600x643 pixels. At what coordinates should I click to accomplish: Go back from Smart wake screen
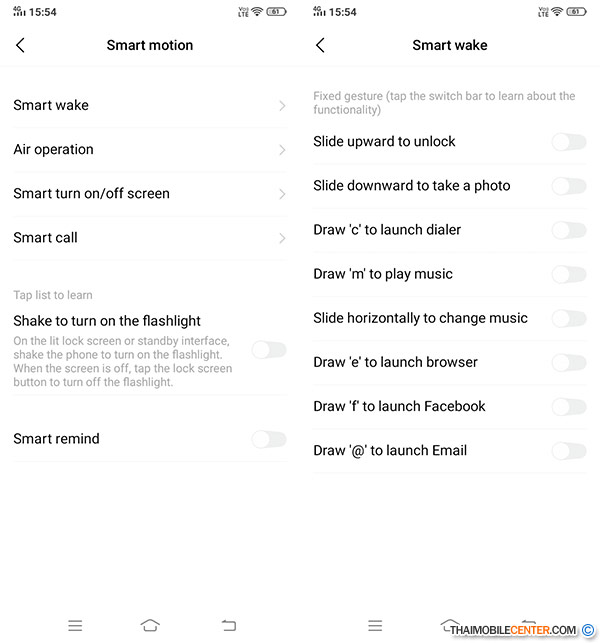[320, 45]
